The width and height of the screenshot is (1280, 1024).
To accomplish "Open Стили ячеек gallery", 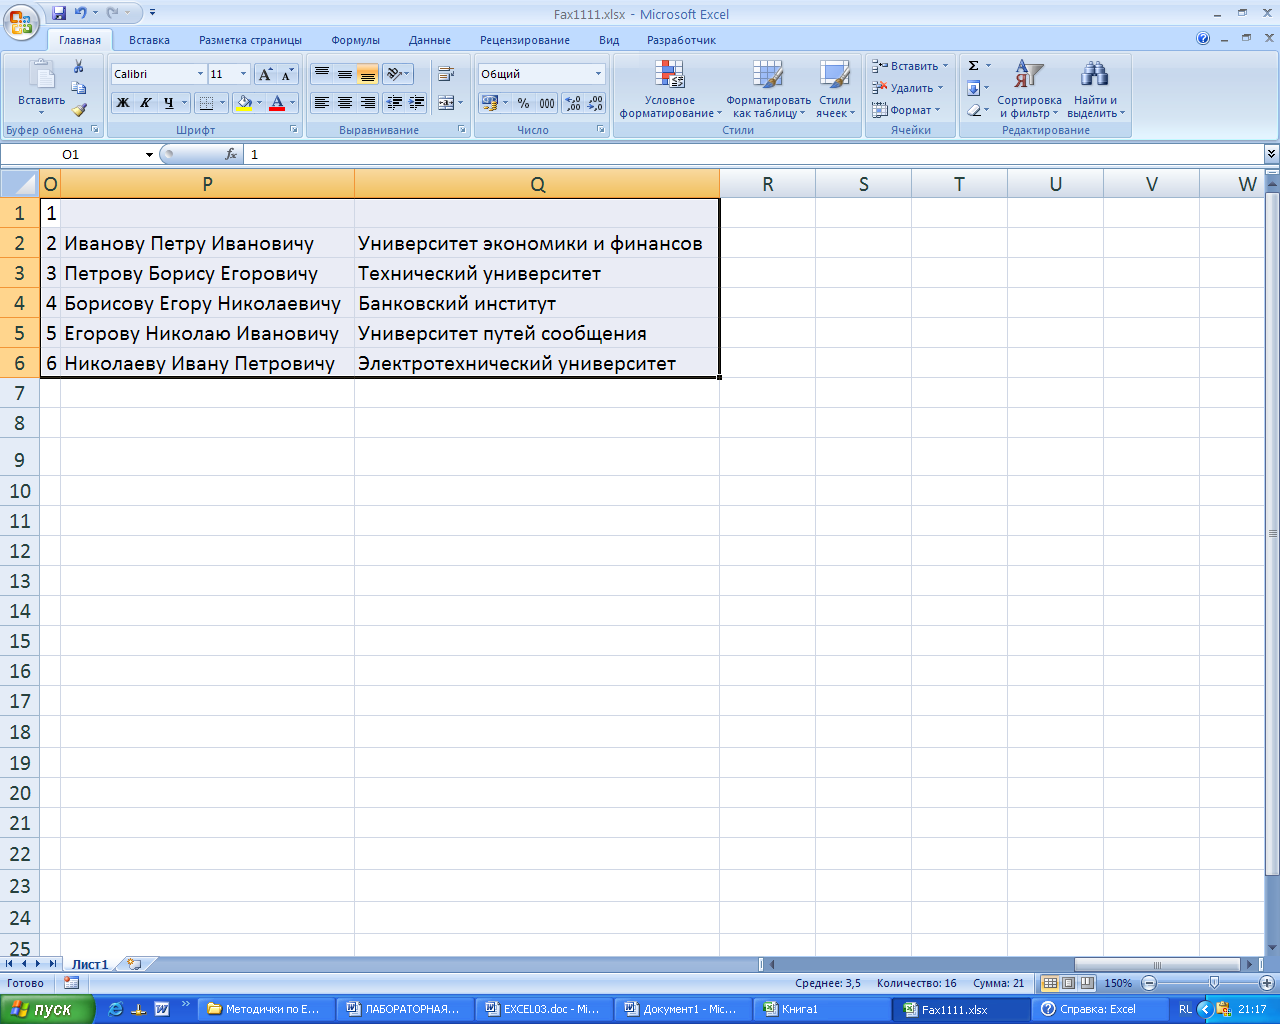I will point(835,90).
